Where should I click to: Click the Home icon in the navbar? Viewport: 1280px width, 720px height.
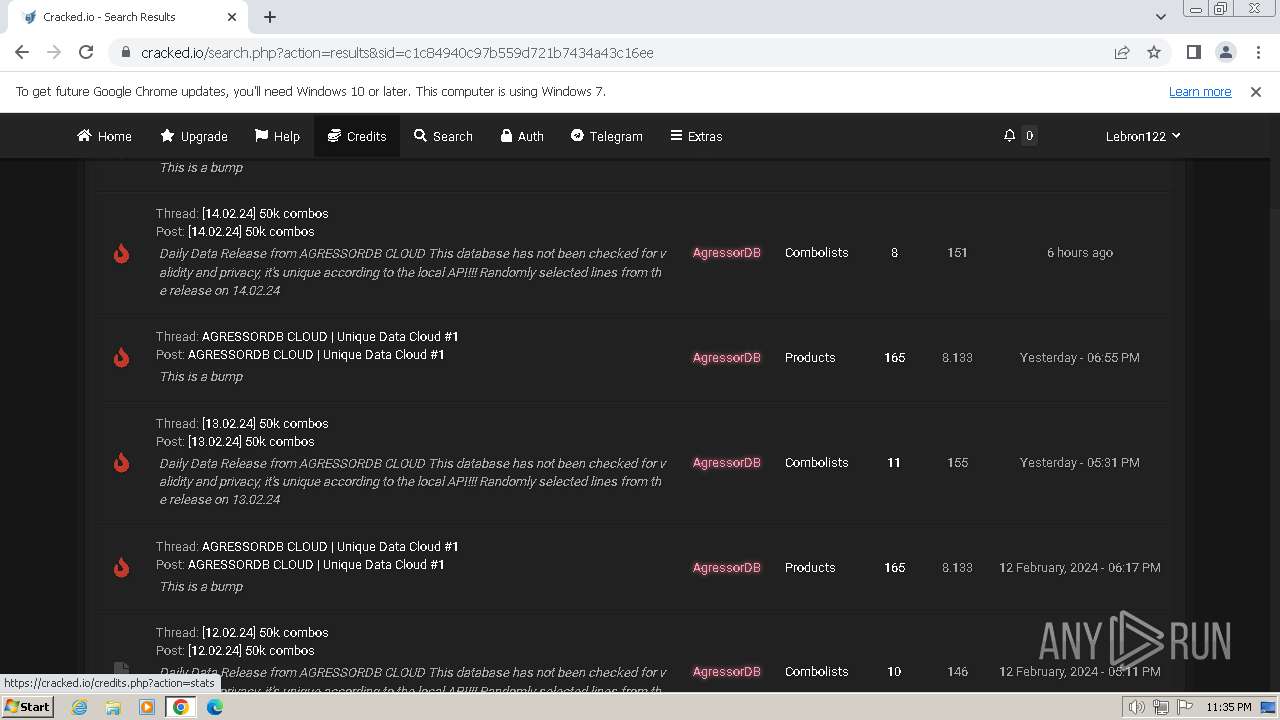(x=84, y=136)
